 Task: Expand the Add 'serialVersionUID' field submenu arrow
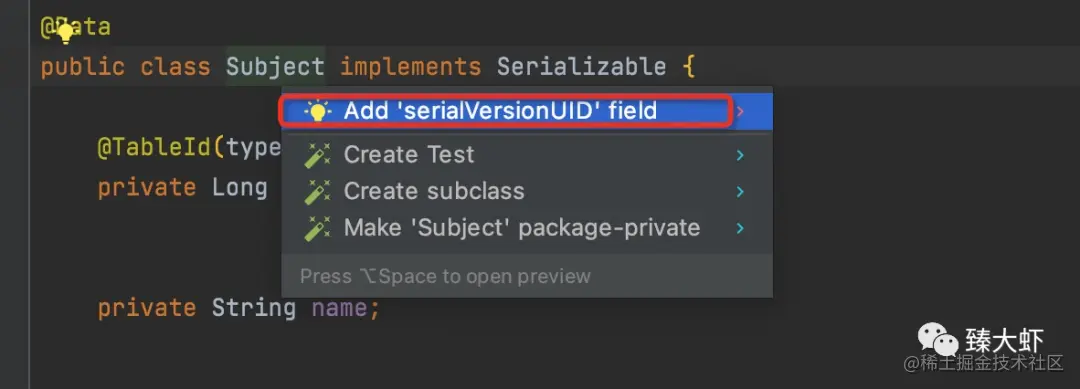pyautogui.click(x=740, y=111)
